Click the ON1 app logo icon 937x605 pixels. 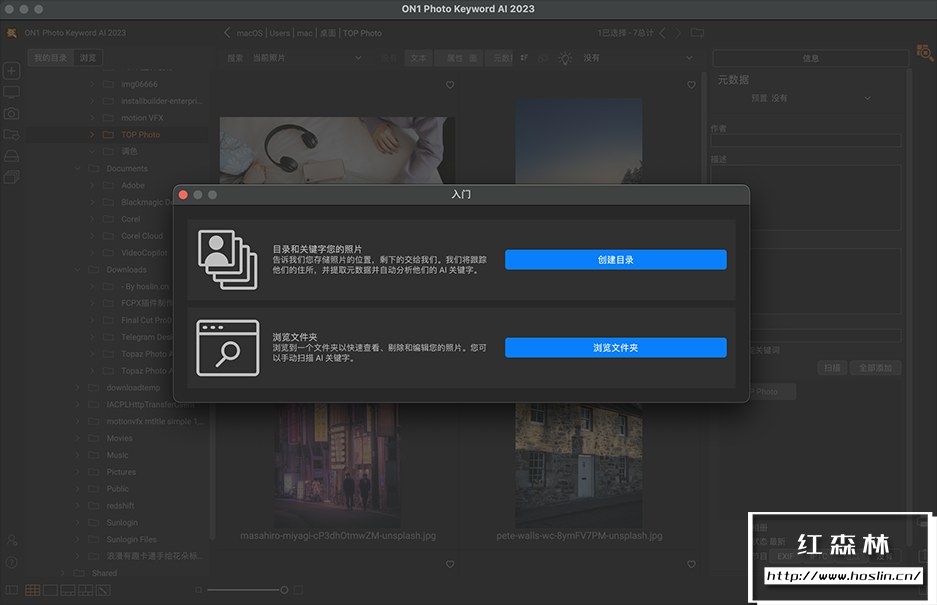(x=11, y=33)
